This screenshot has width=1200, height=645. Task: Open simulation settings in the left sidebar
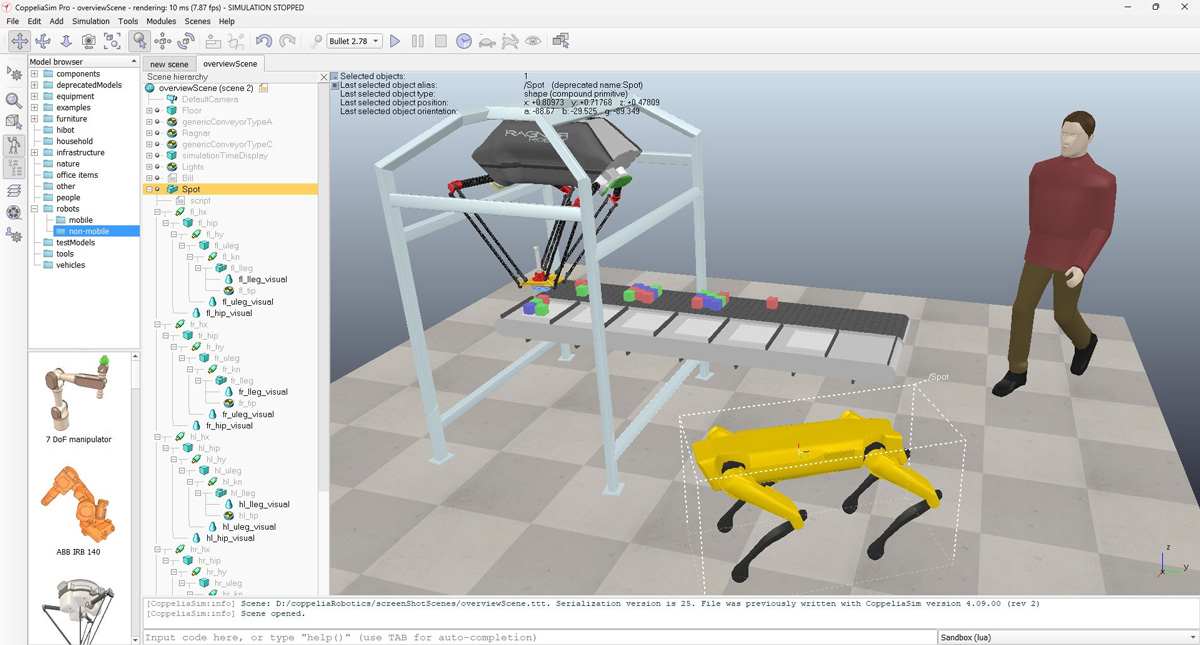[14, 74]
